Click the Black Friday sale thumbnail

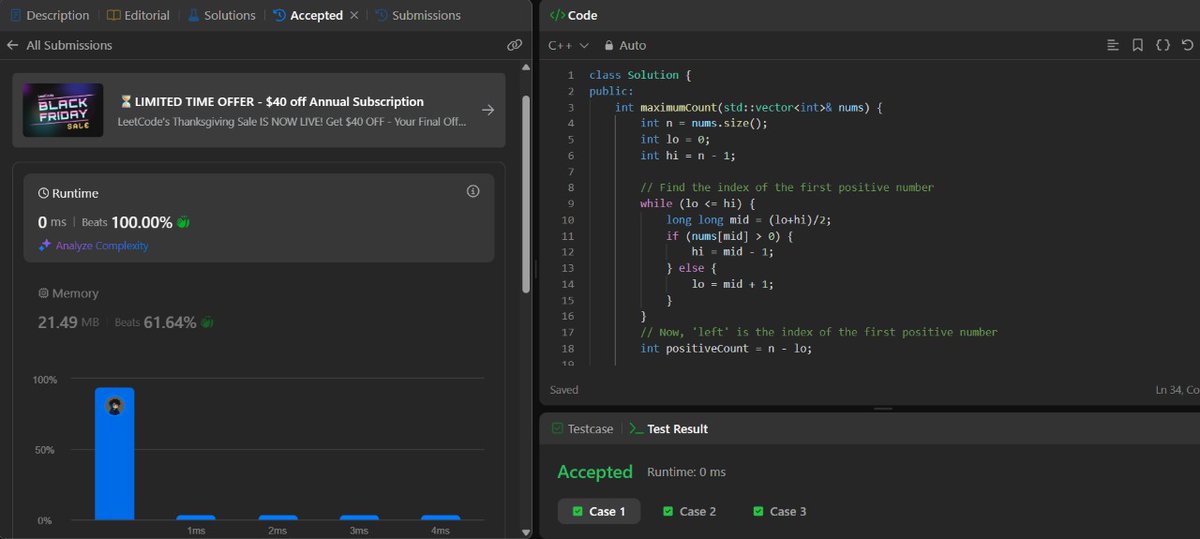click(x=63, y=109)
